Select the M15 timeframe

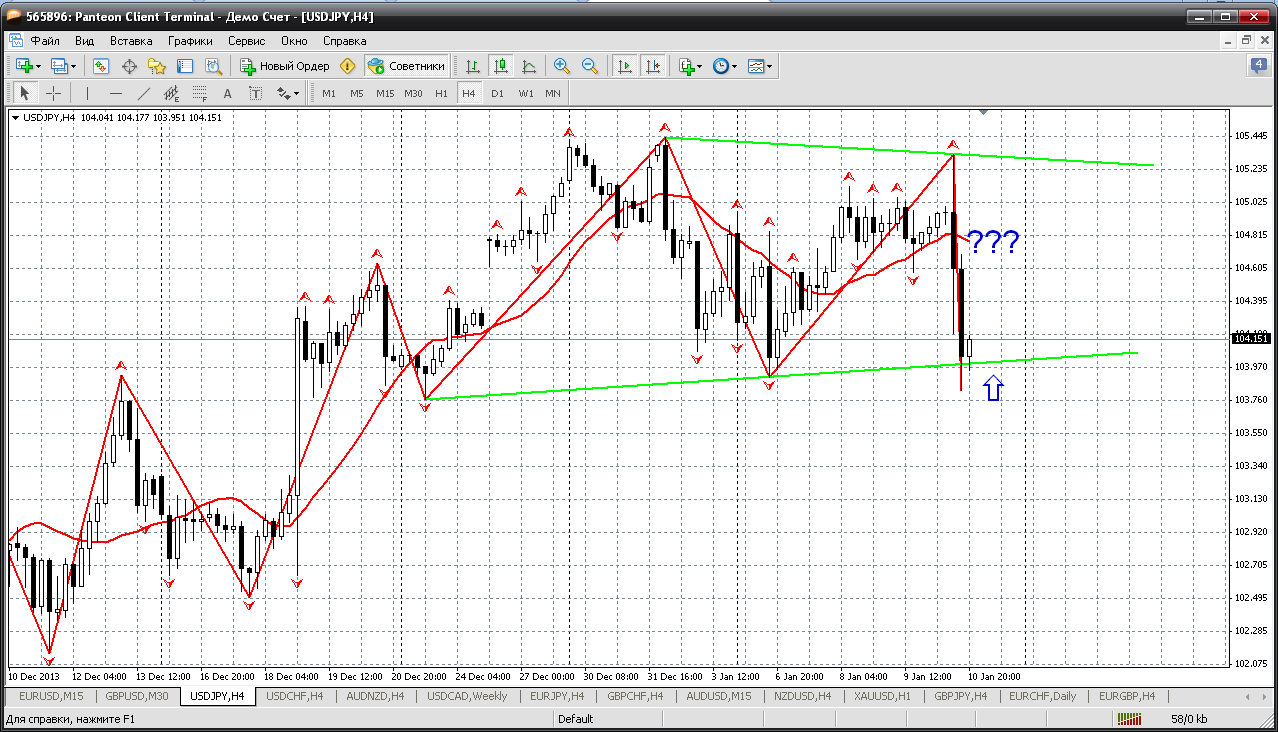(385, 93)
